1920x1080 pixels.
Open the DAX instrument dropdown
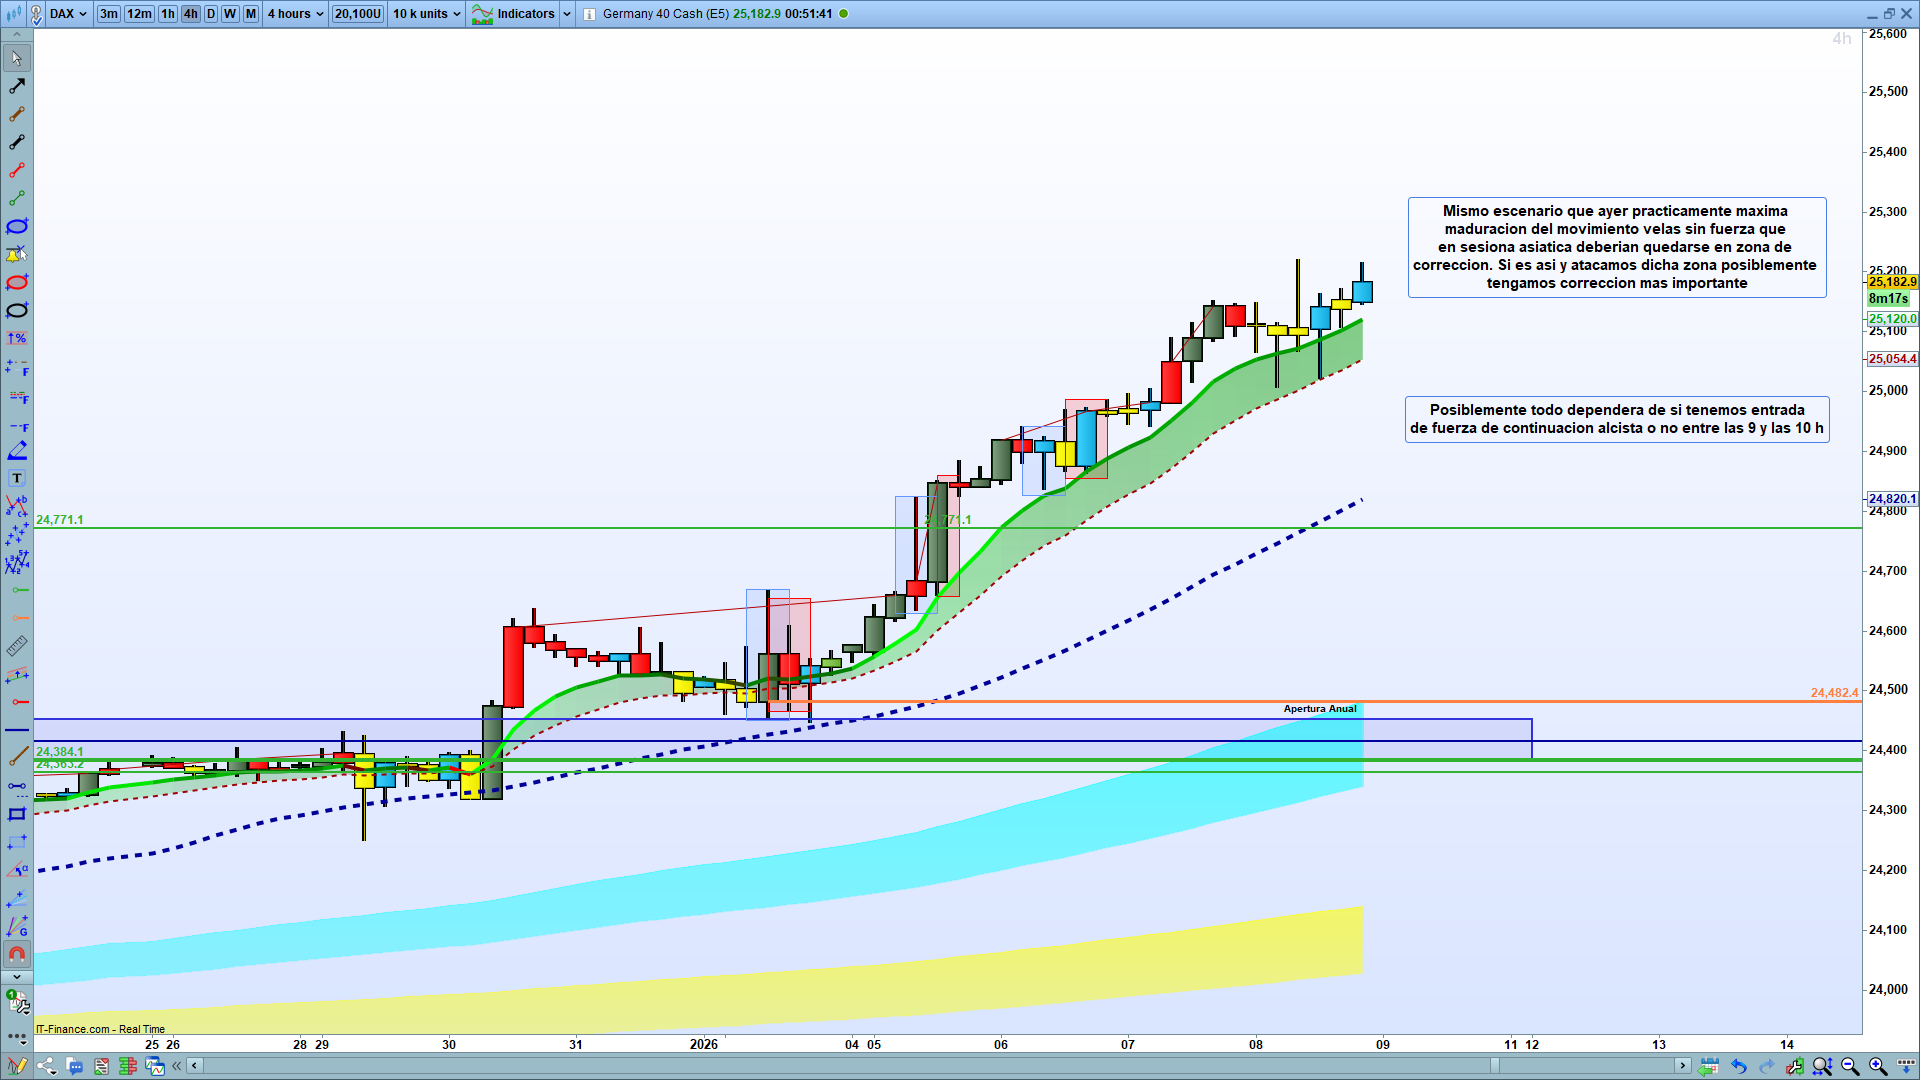[x=69, y=14]
